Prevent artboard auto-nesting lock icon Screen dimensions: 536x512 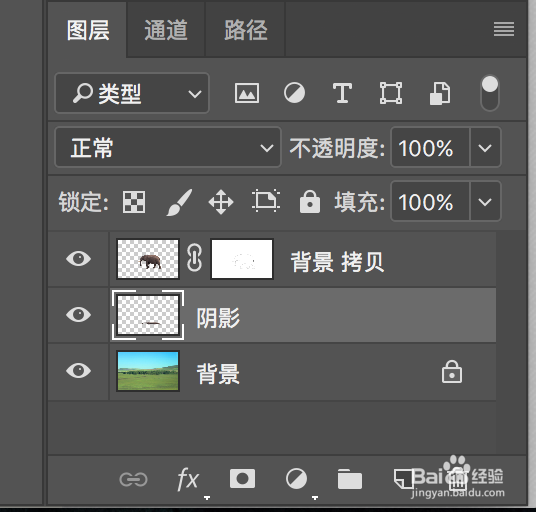click(x=266, y=201)
